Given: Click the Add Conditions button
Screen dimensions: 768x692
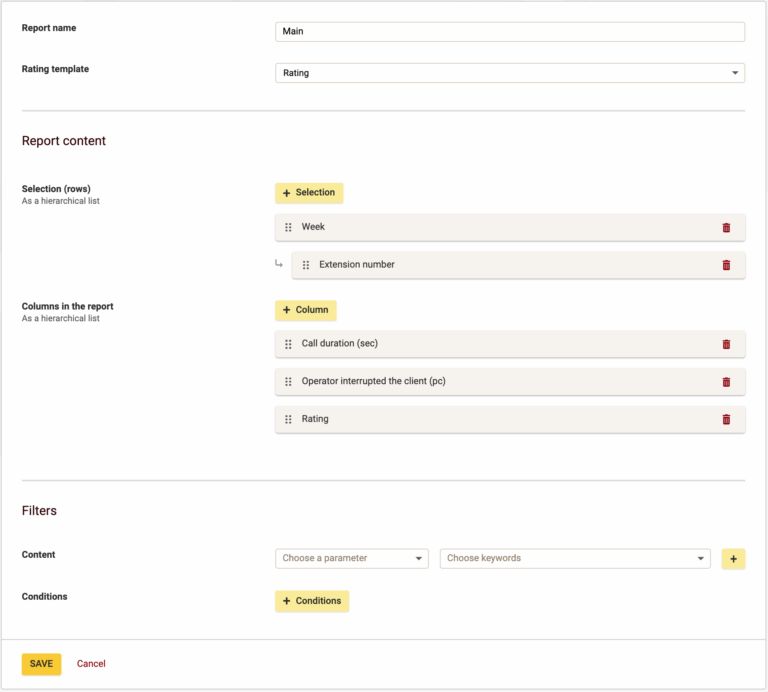Looking at the screenshot, I should (312, 601).
